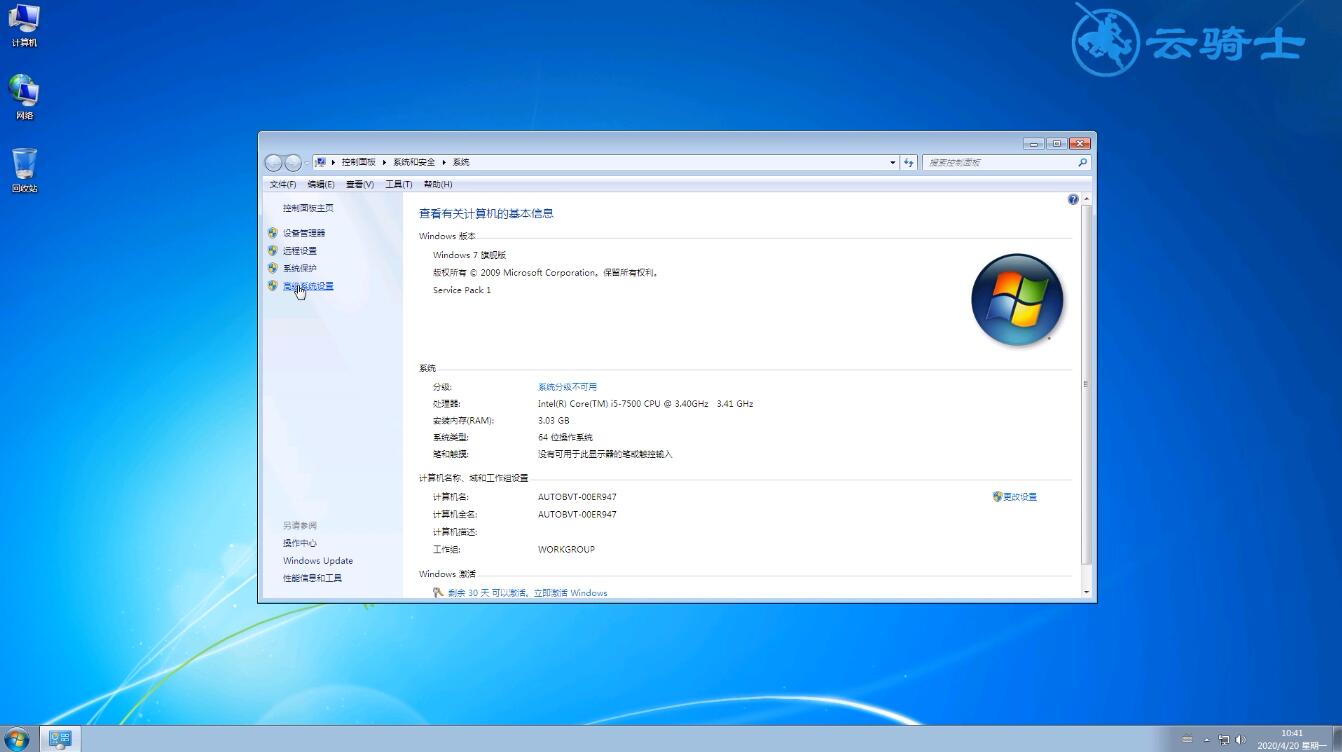Image resolution: width=1342 pixels, height=752 pixels.
Task: Click the taskbar clock showing 10:41
Action: coord(1292,740)
